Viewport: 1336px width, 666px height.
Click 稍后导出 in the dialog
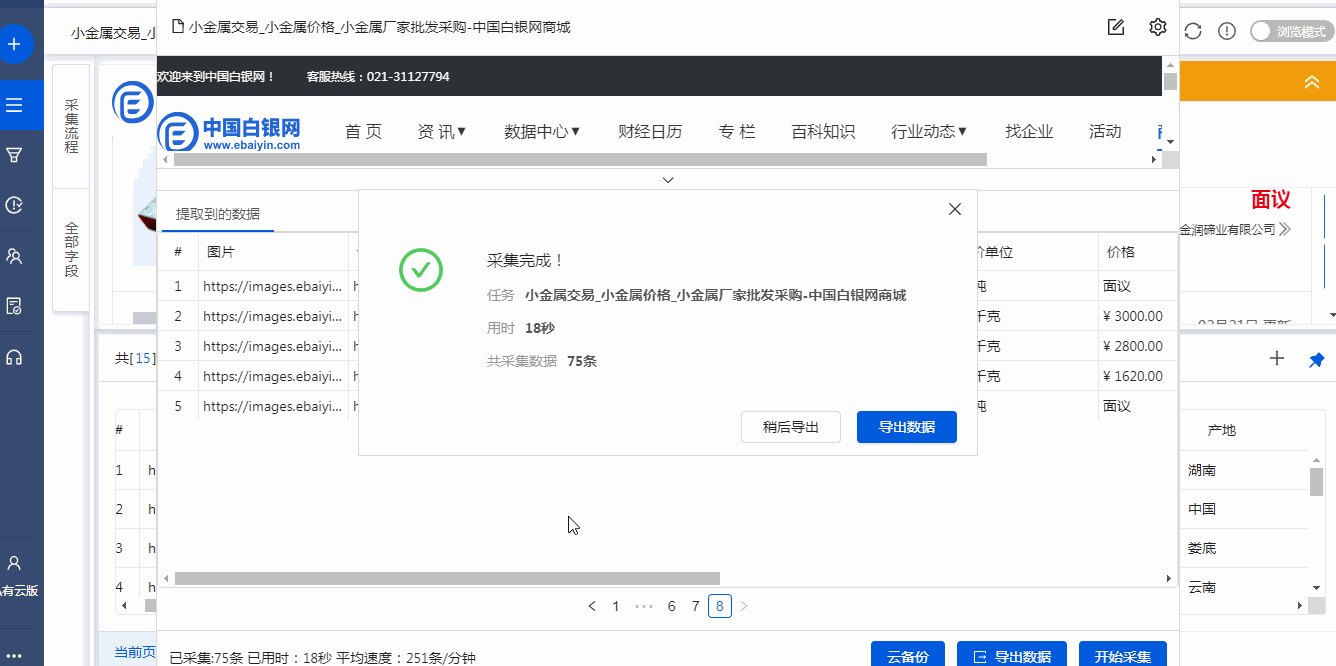pyautogui.click(x=791, y=427)
